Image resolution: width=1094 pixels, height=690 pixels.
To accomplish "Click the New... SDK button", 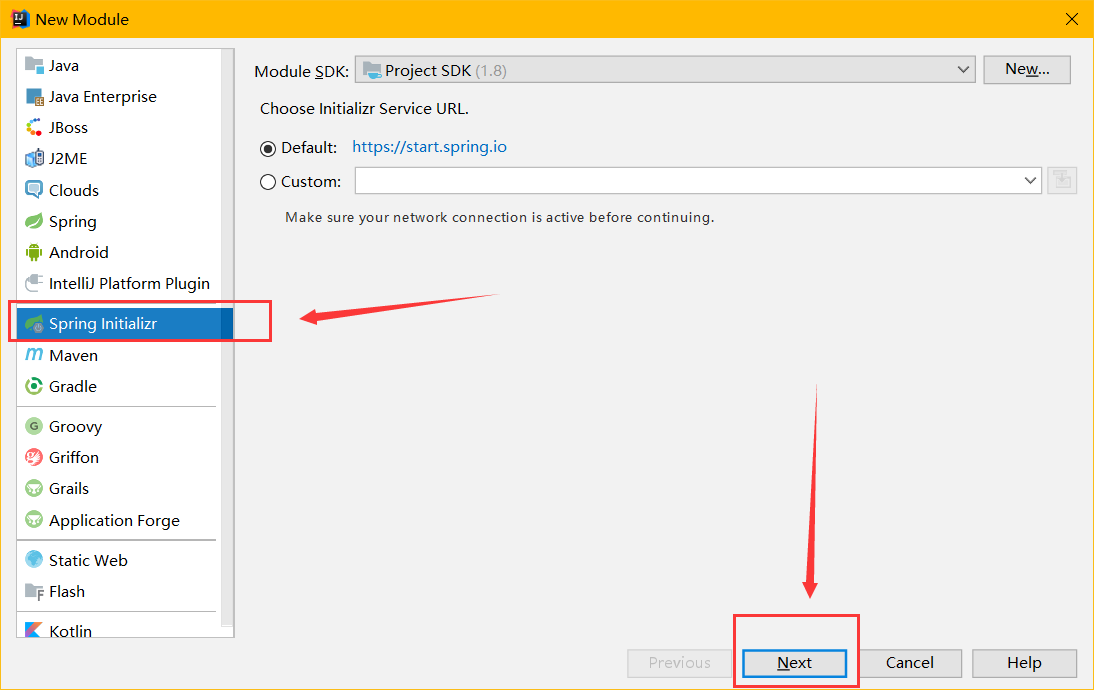I will (x=1027, y=69).
